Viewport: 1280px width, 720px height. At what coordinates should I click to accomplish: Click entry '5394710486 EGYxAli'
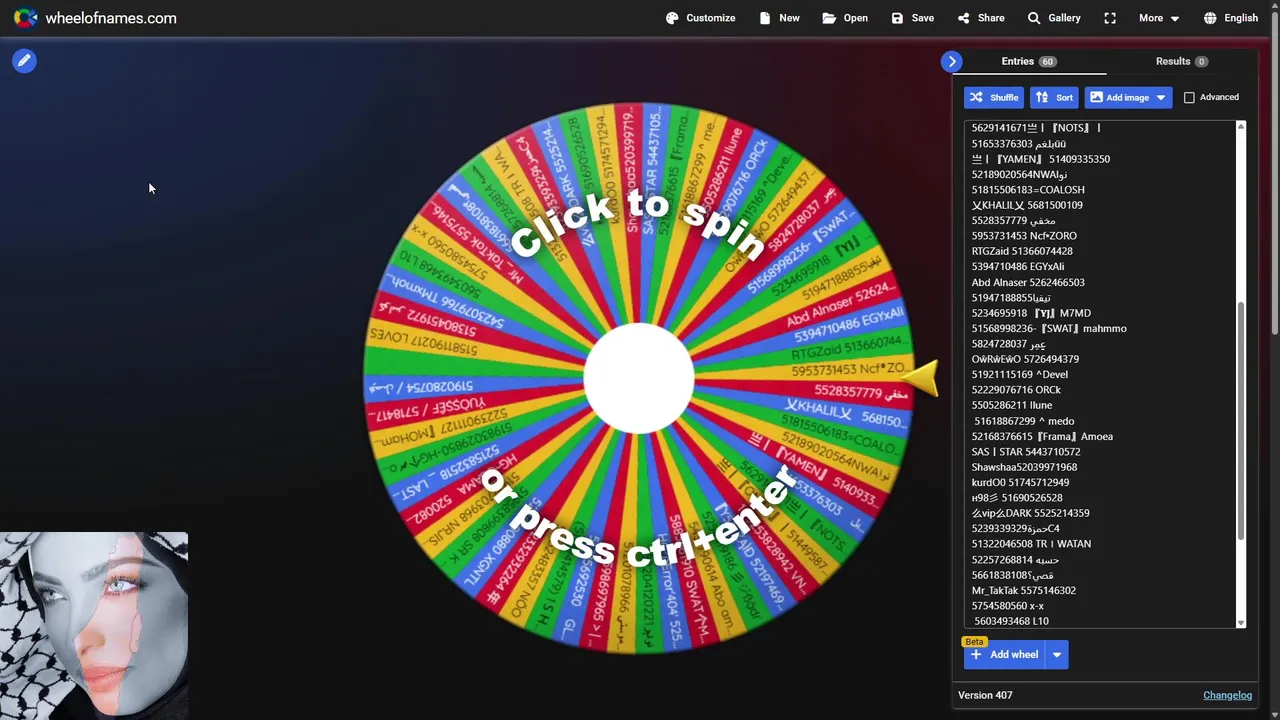click(x=1018, y=266)
